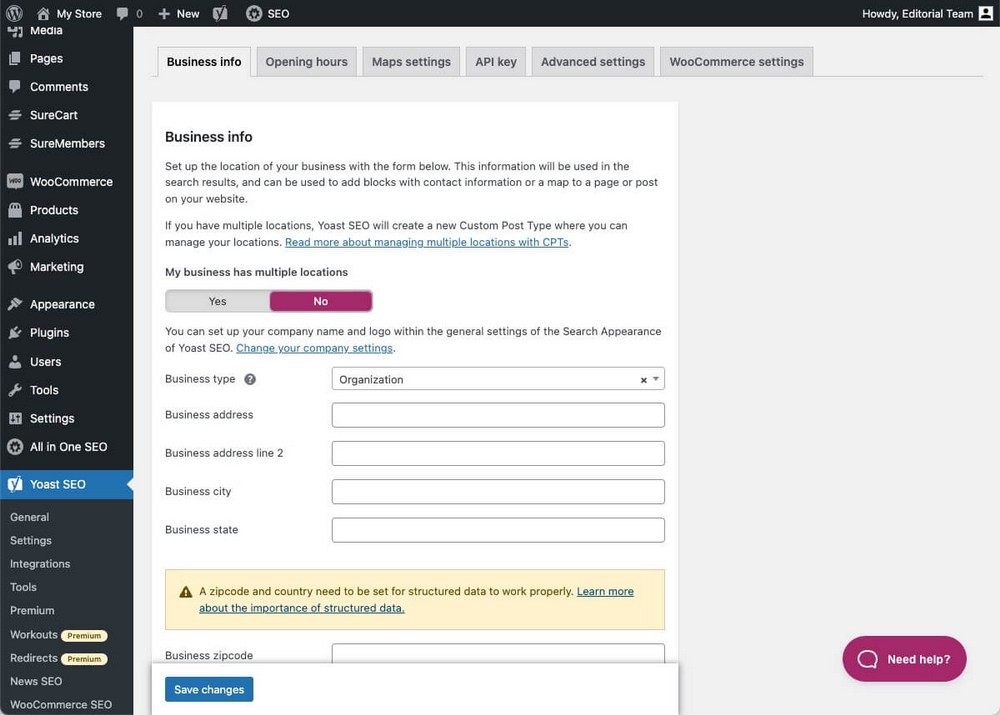
Task: Click the WordPress logo icon
Action: [x=13, y=13]
